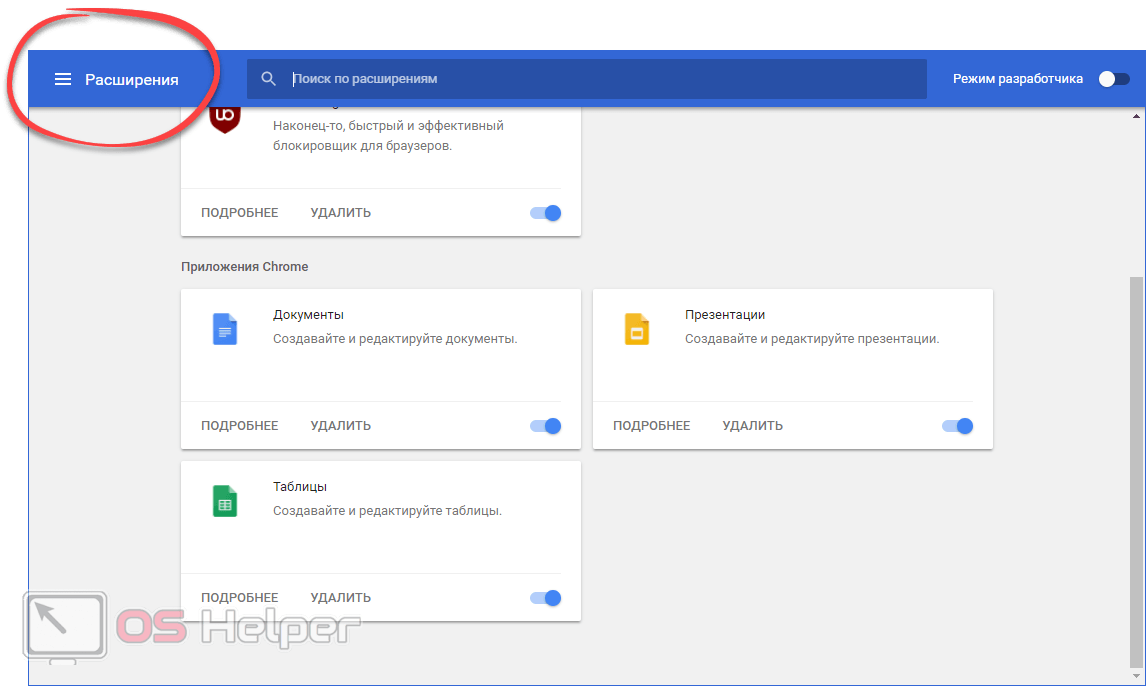This screenshot has width=1146, height=686.
Task: Open Подробнее for Презентации
Action: 652,426
